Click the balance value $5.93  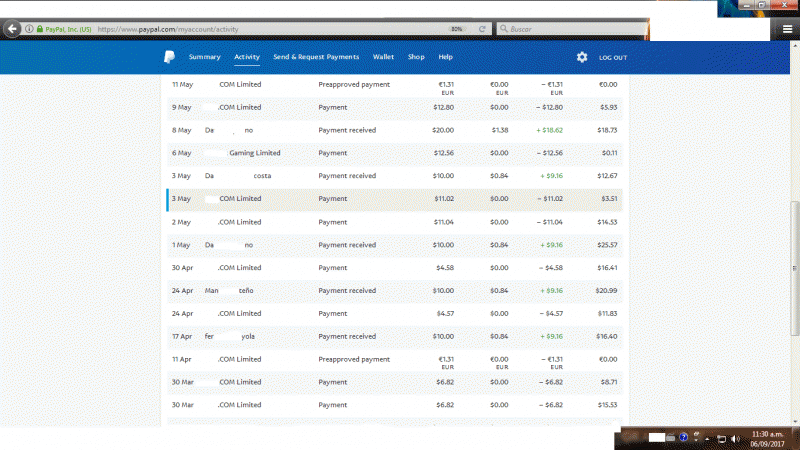pyautogui.click(x=608, y=108)
